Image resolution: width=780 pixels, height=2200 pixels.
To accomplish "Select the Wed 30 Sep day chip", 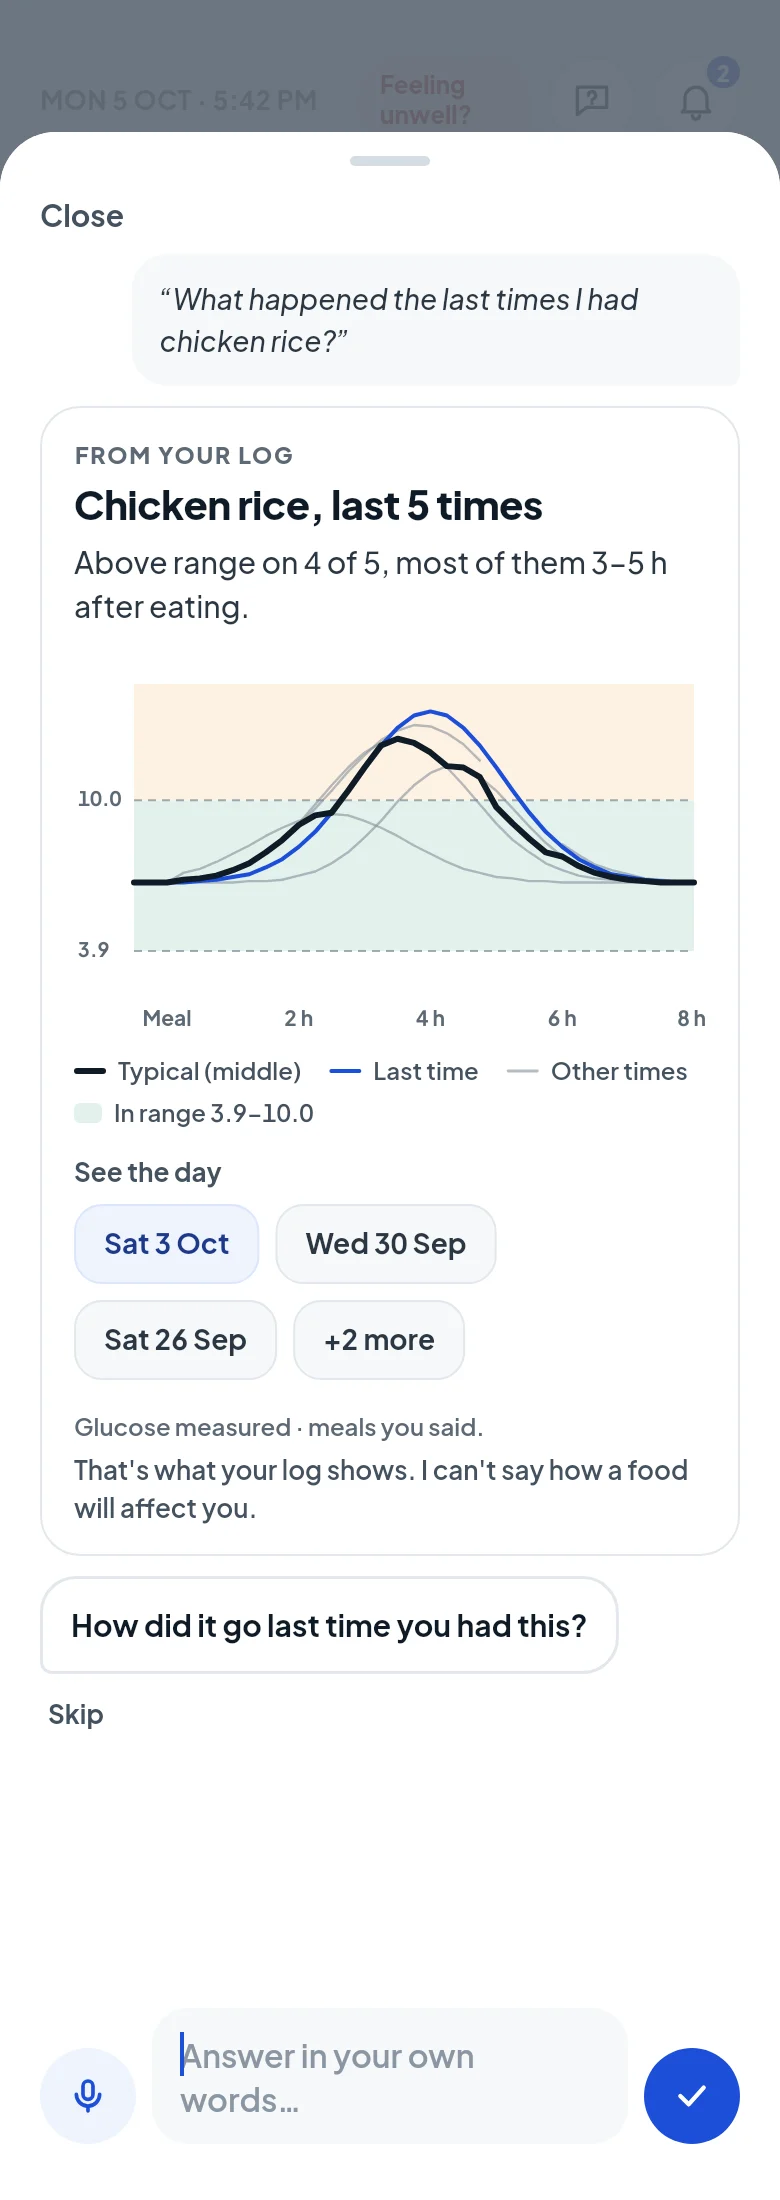I will pos(386,1244).
